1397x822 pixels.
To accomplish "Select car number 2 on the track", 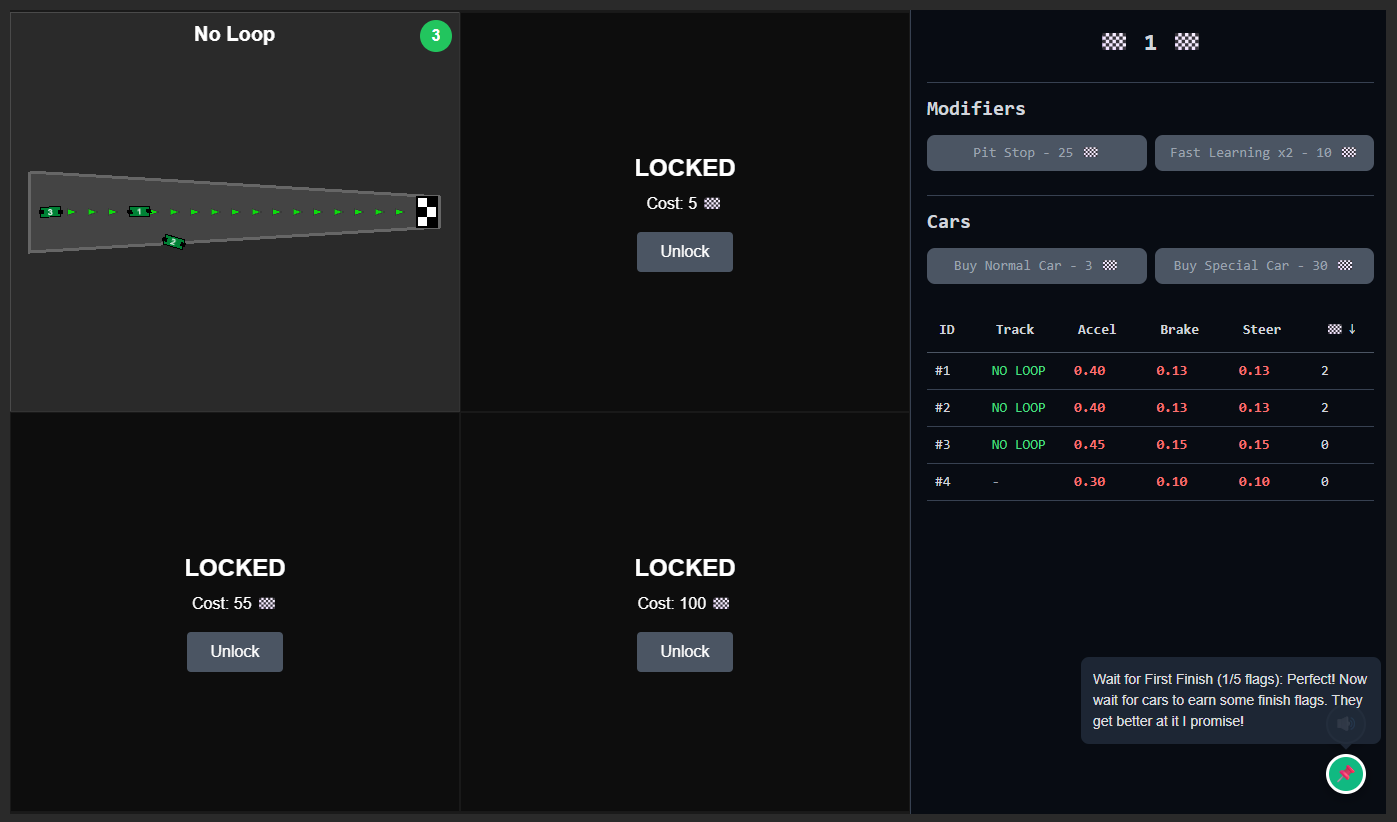I will click(x=173, y=242).
